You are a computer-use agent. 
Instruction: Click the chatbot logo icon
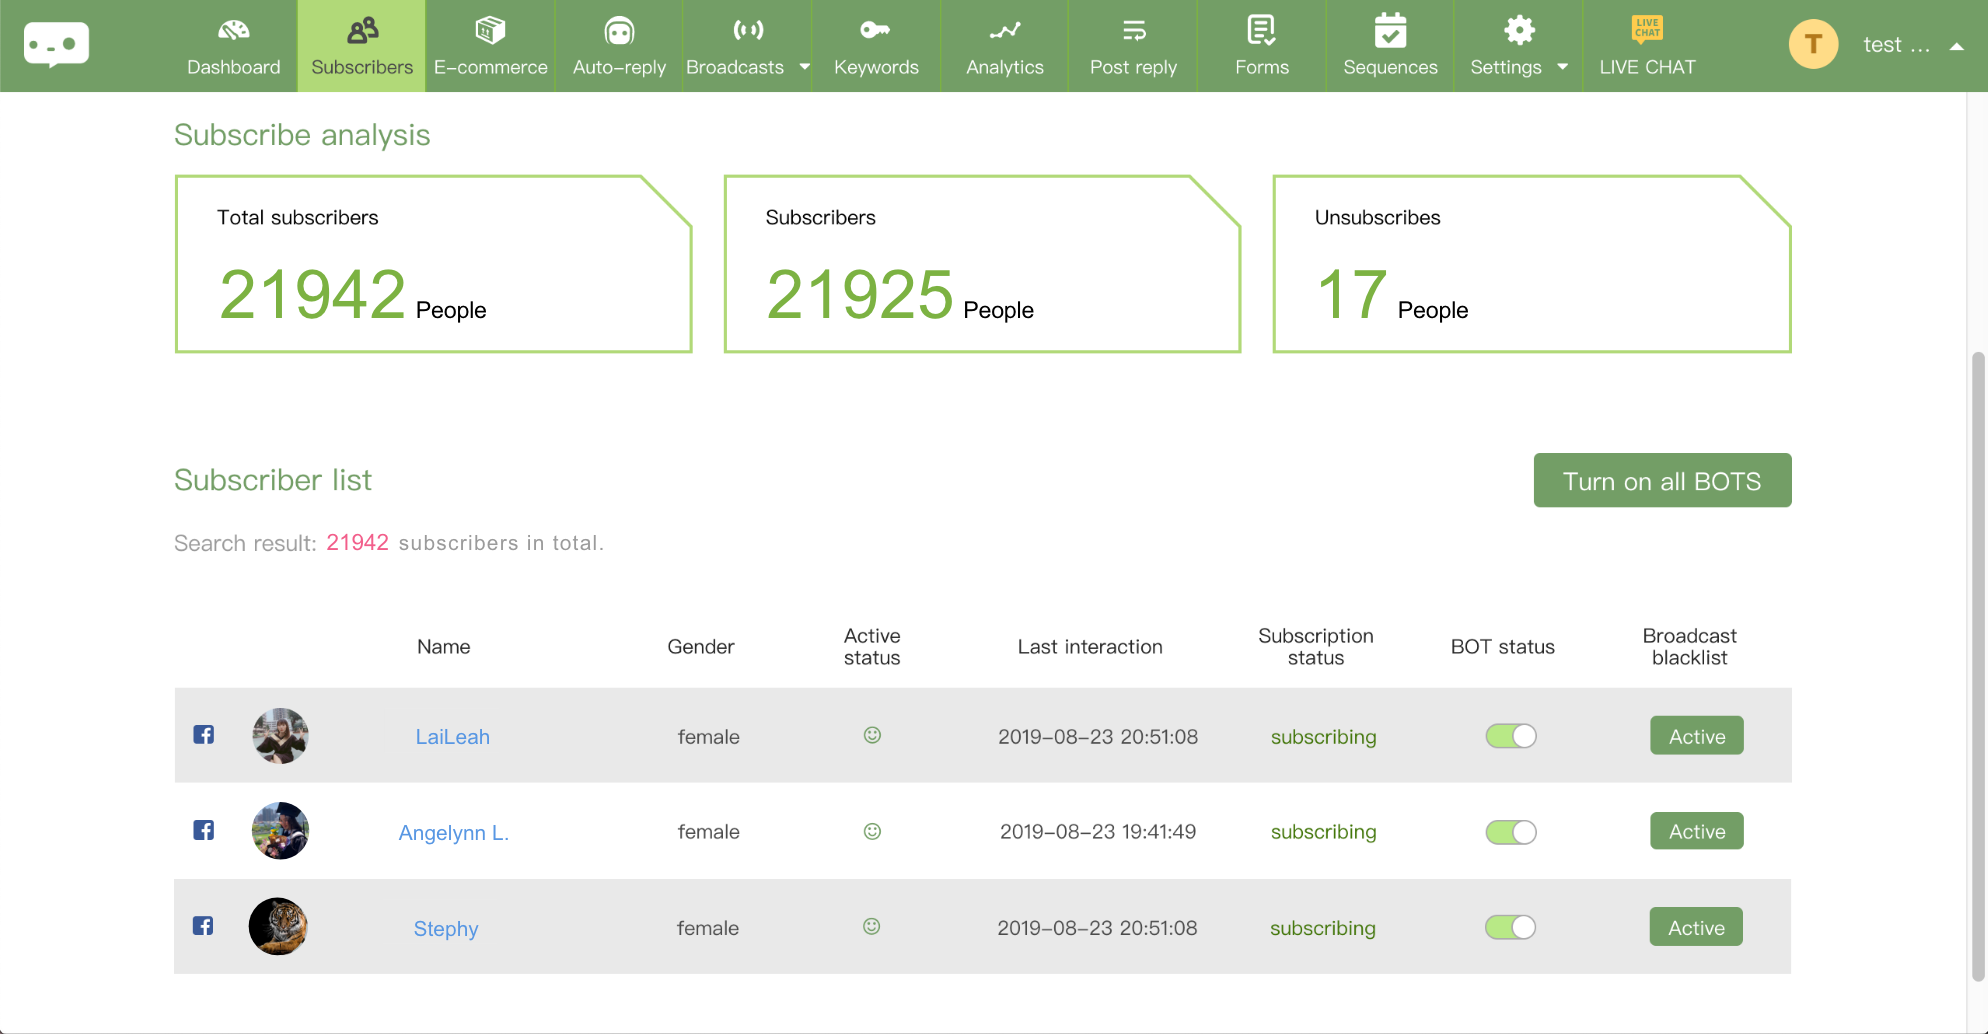56,45
